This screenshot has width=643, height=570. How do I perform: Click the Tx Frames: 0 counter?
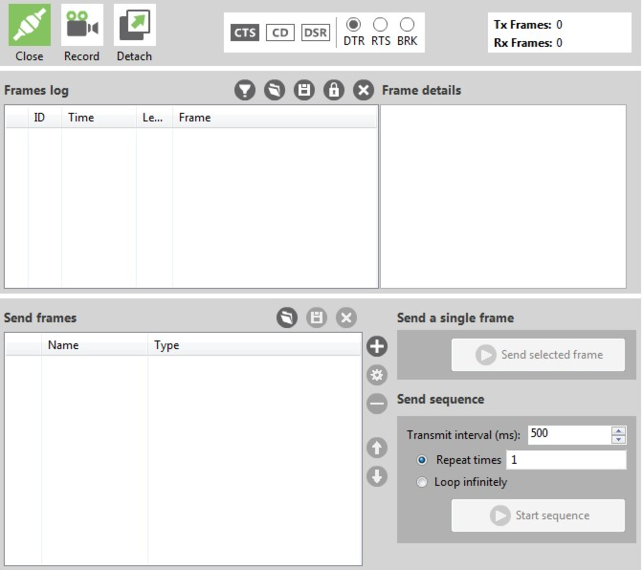coord(528,25)
